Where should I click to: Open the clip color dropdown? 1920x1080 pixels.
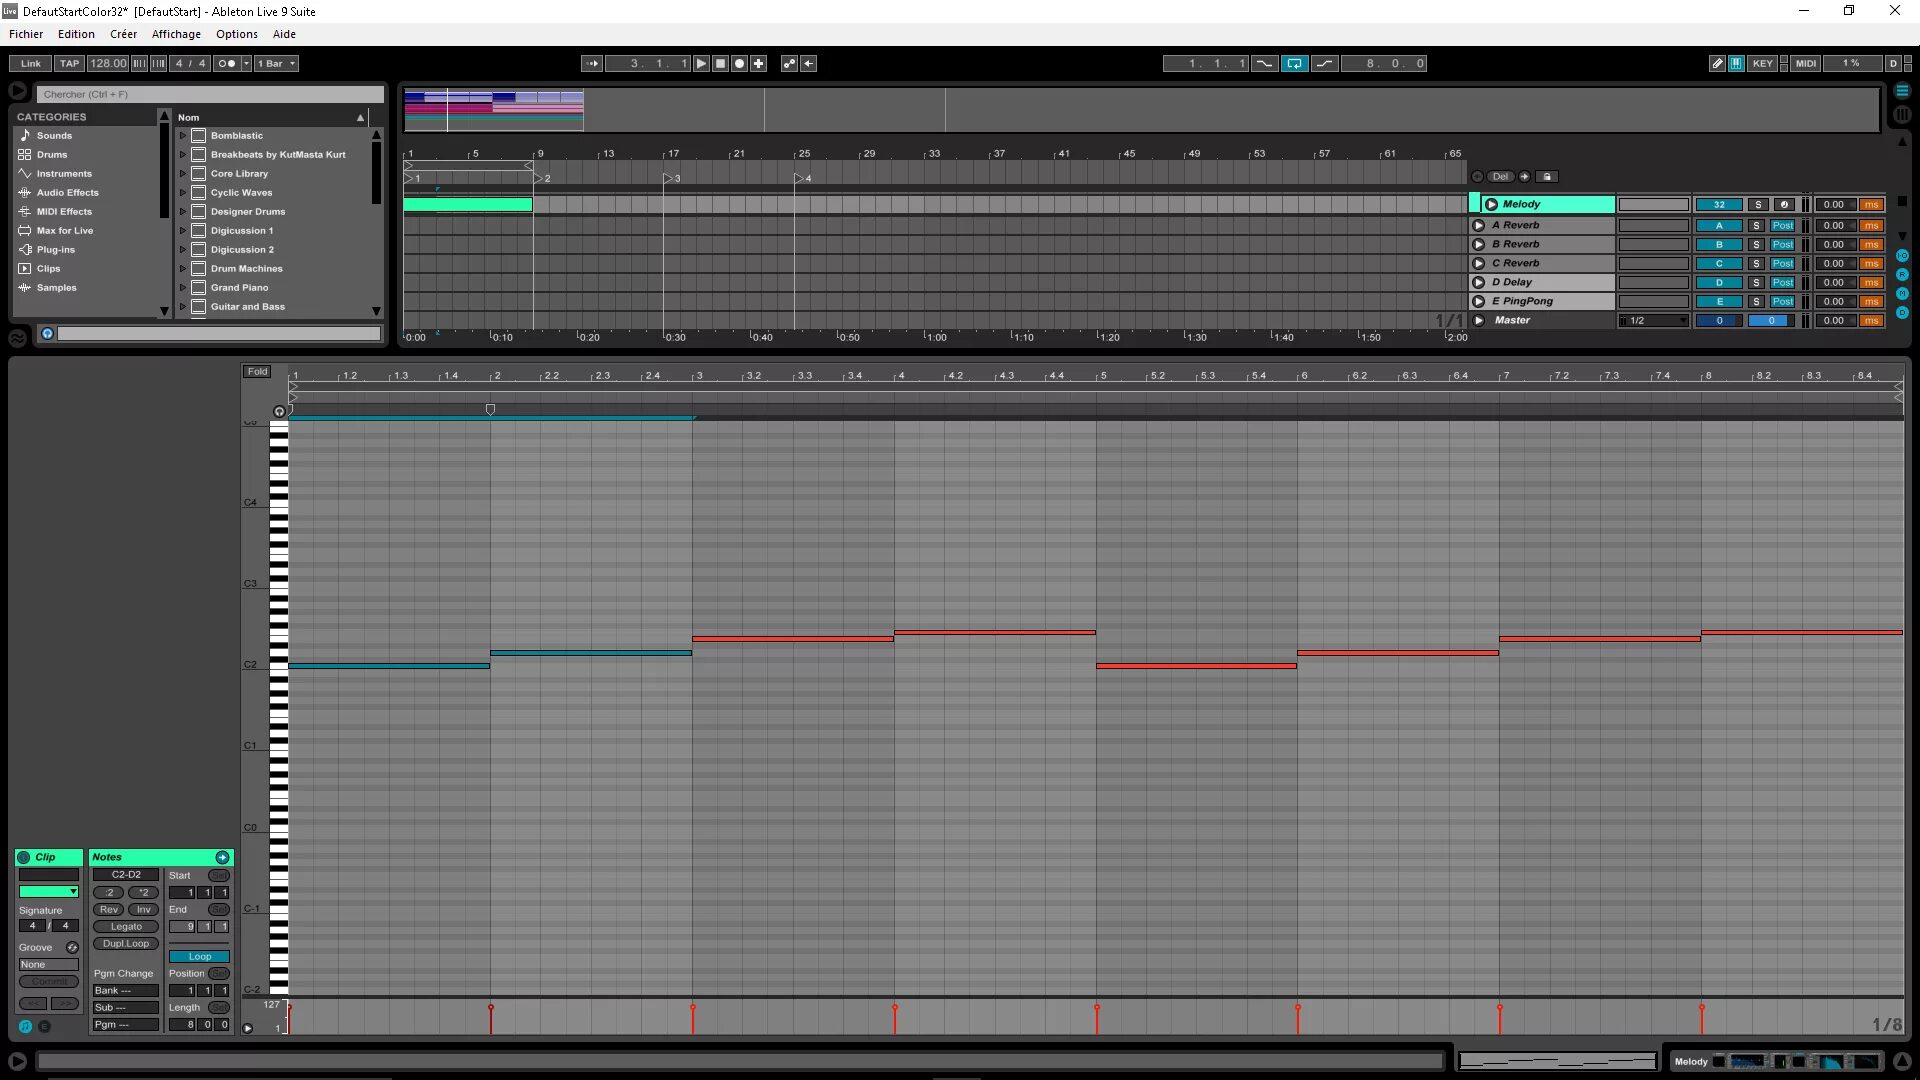[x=48, y=891]
